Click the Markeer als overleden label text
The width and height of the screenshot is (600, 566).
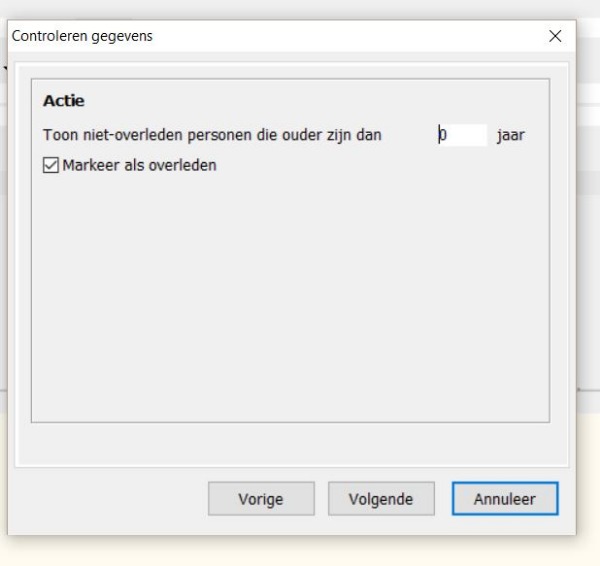139,165
